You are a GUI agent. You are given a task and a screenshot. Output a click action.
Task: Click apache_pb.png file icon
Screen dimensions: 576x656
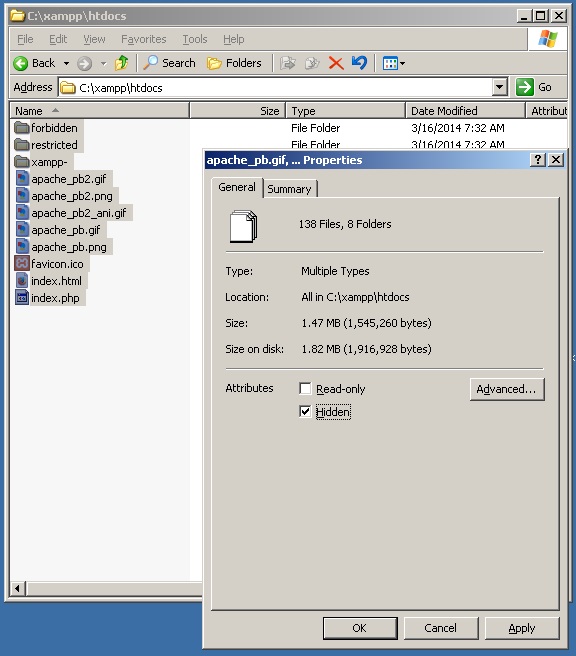tap(22, 247)
